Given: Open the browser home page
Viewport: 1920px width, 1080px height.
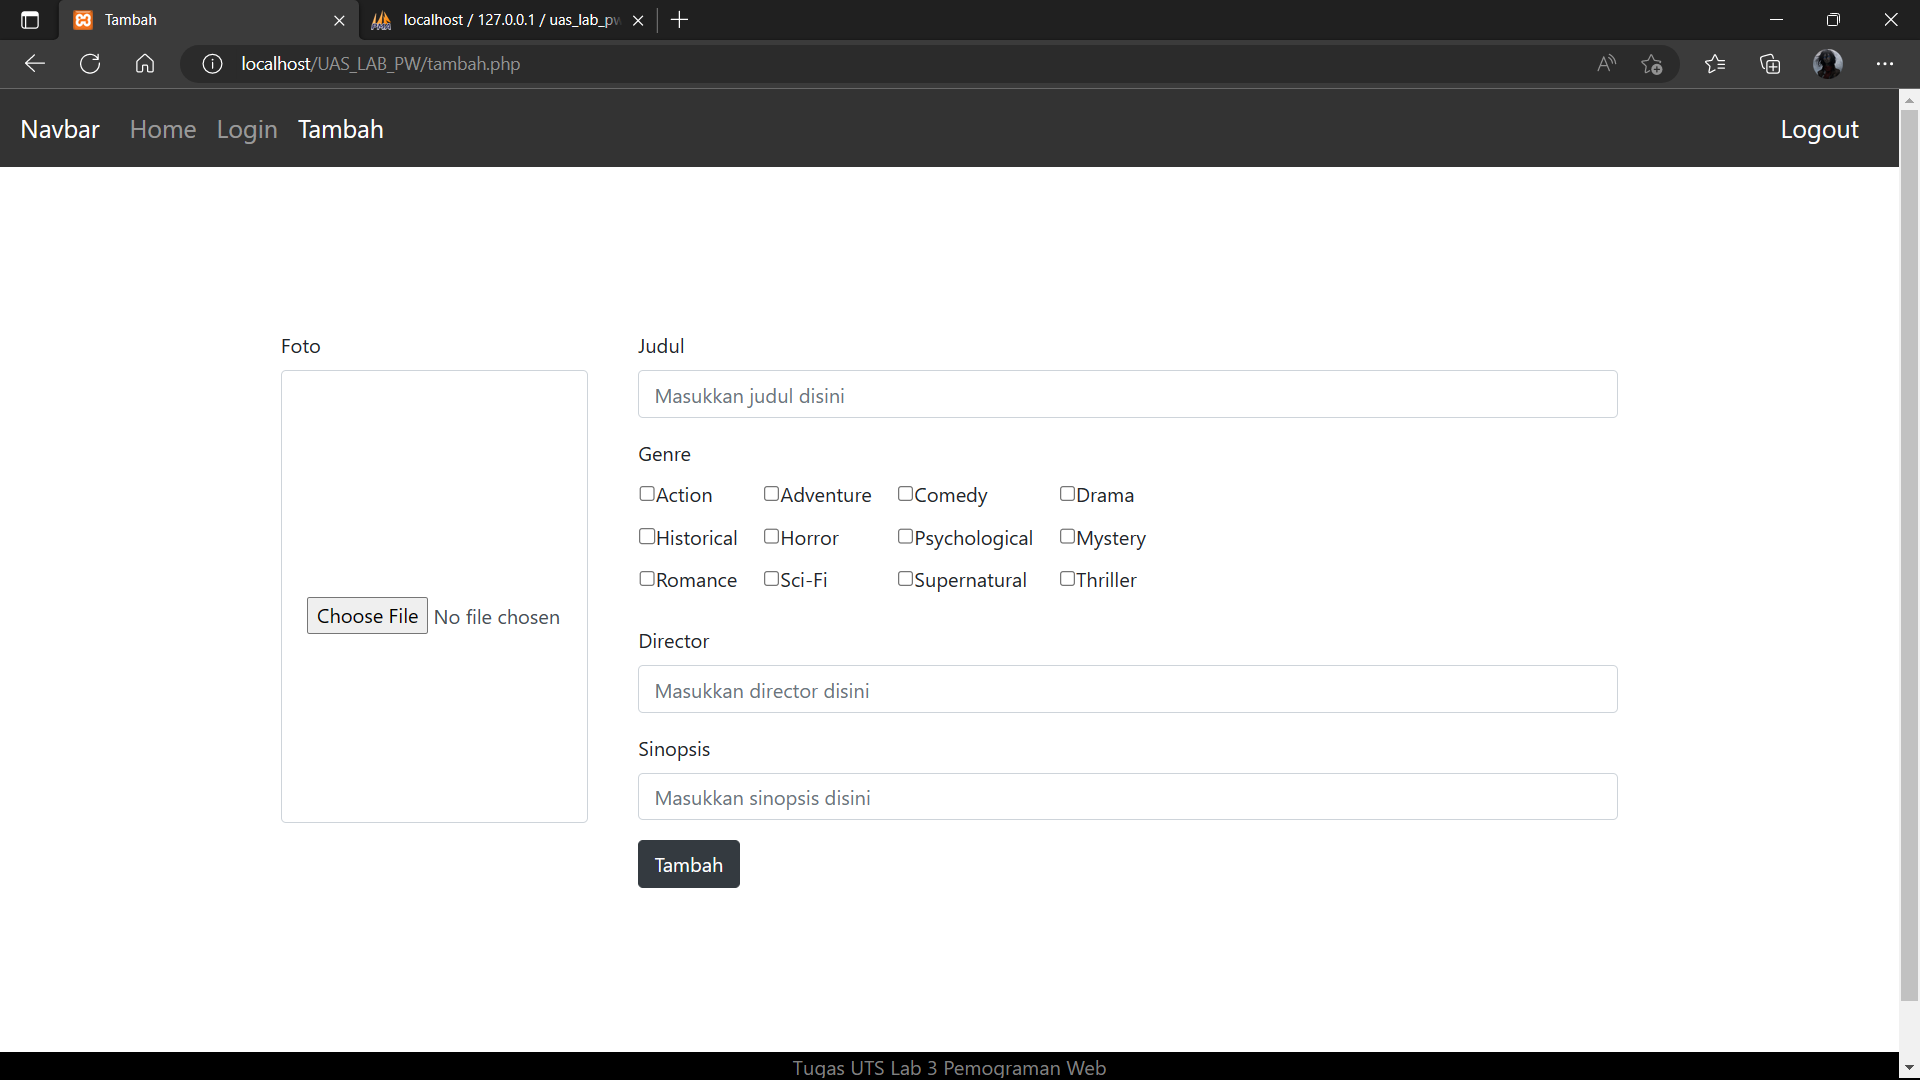Looking at the screenshot, I should coord(144,63).
